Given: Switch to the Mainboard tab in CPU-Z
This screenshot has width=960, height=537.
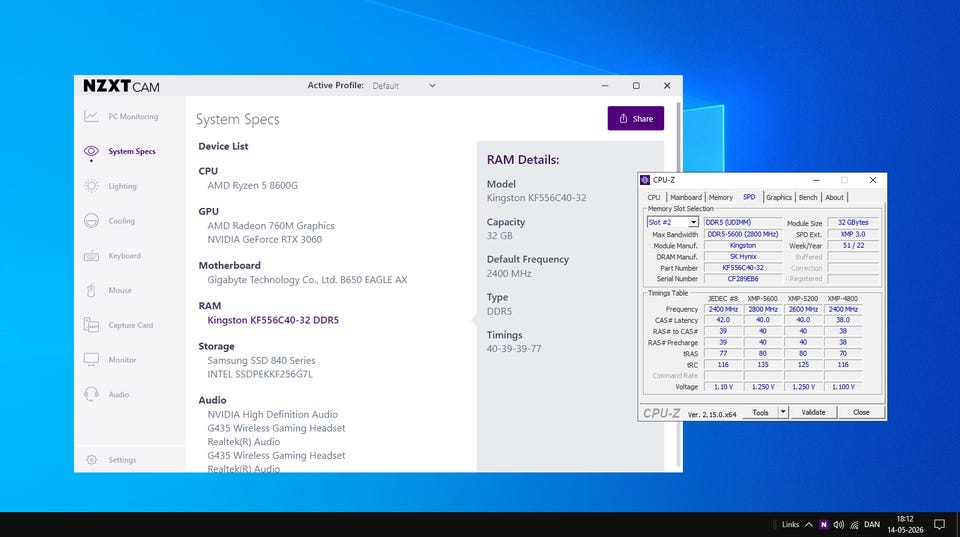Looking at the screenshot, I should coord(686,197).
